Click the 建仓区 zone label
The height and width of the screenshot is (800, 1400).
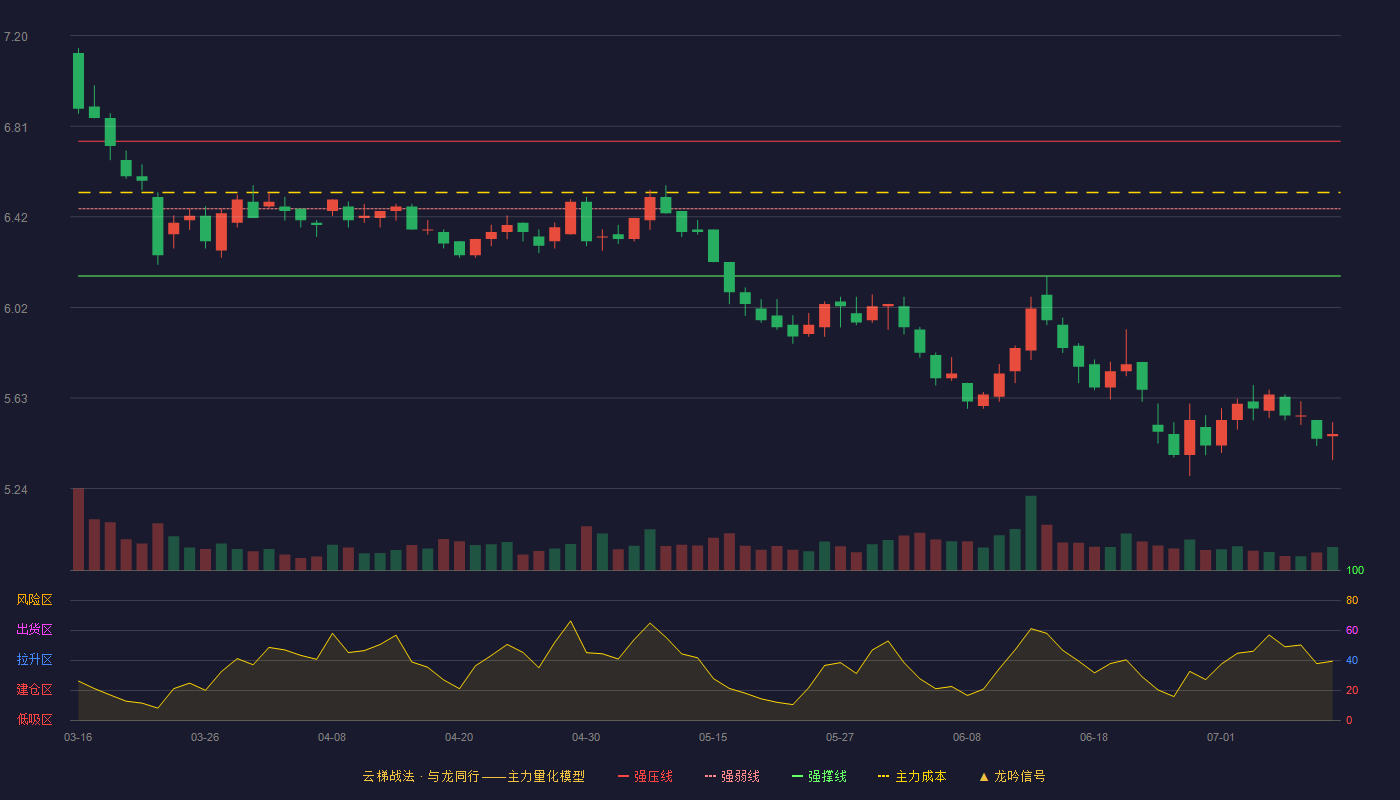pyautogui.click(x=34, y=690)
